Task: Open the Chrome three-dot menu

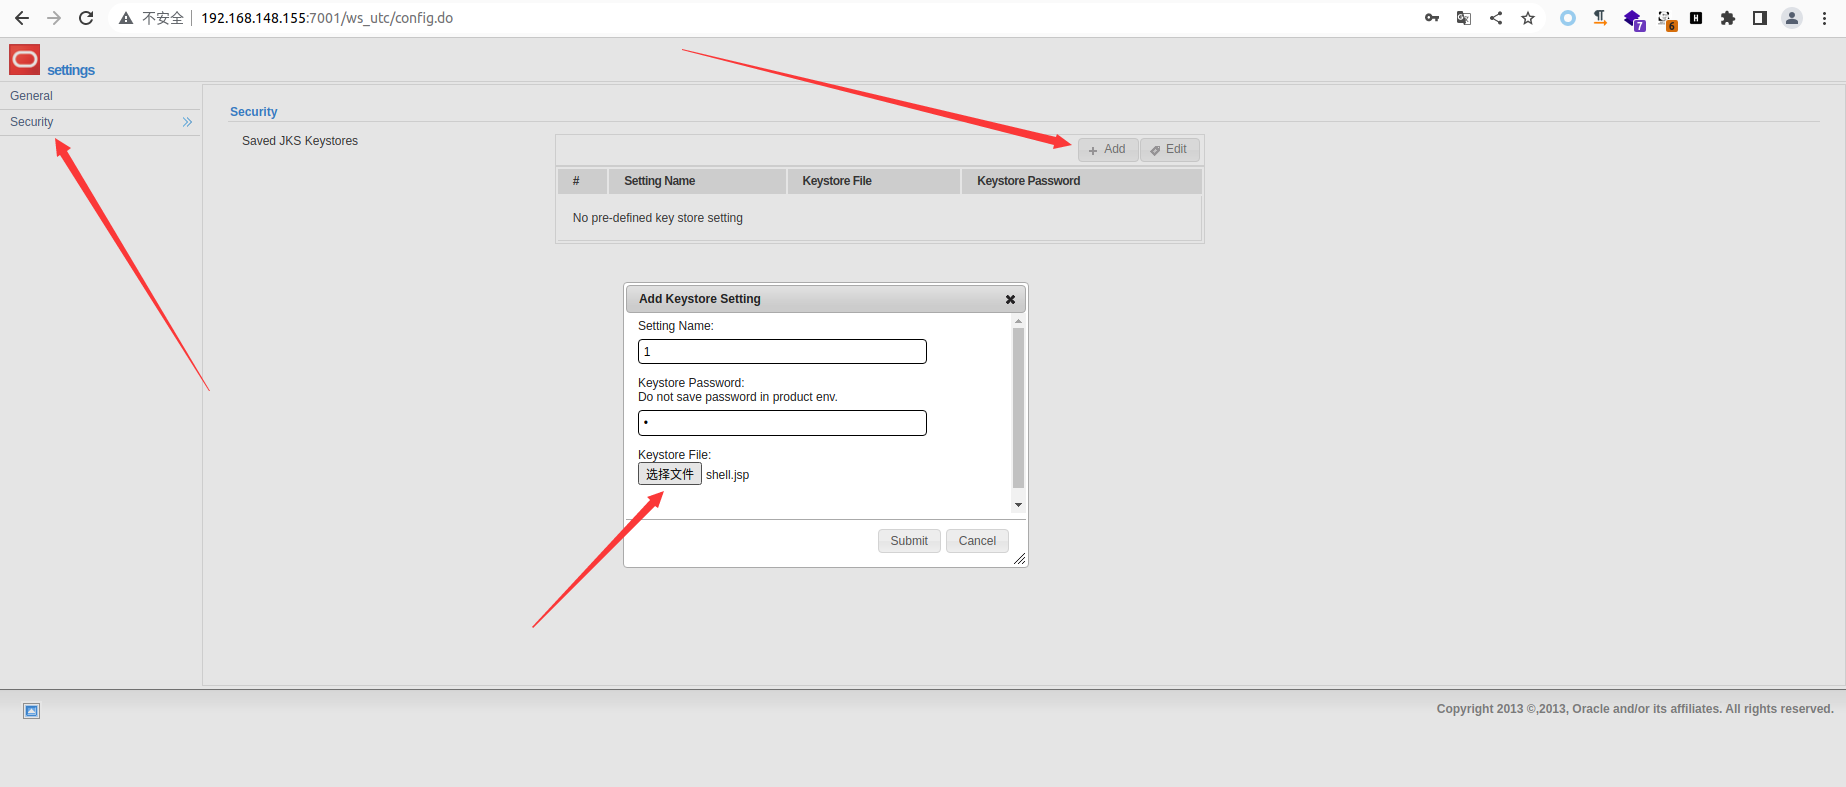Action: click(x=1824, y=18)
